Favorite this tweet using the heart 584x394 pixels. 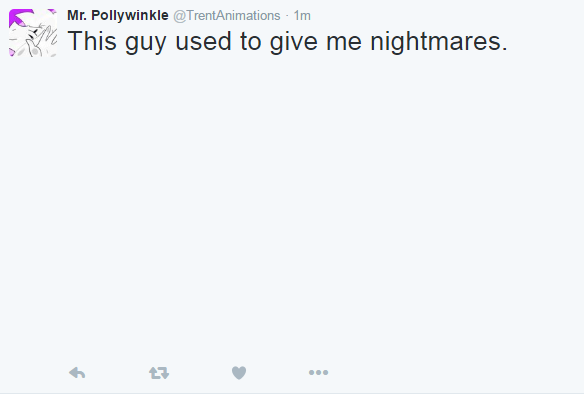239,372
